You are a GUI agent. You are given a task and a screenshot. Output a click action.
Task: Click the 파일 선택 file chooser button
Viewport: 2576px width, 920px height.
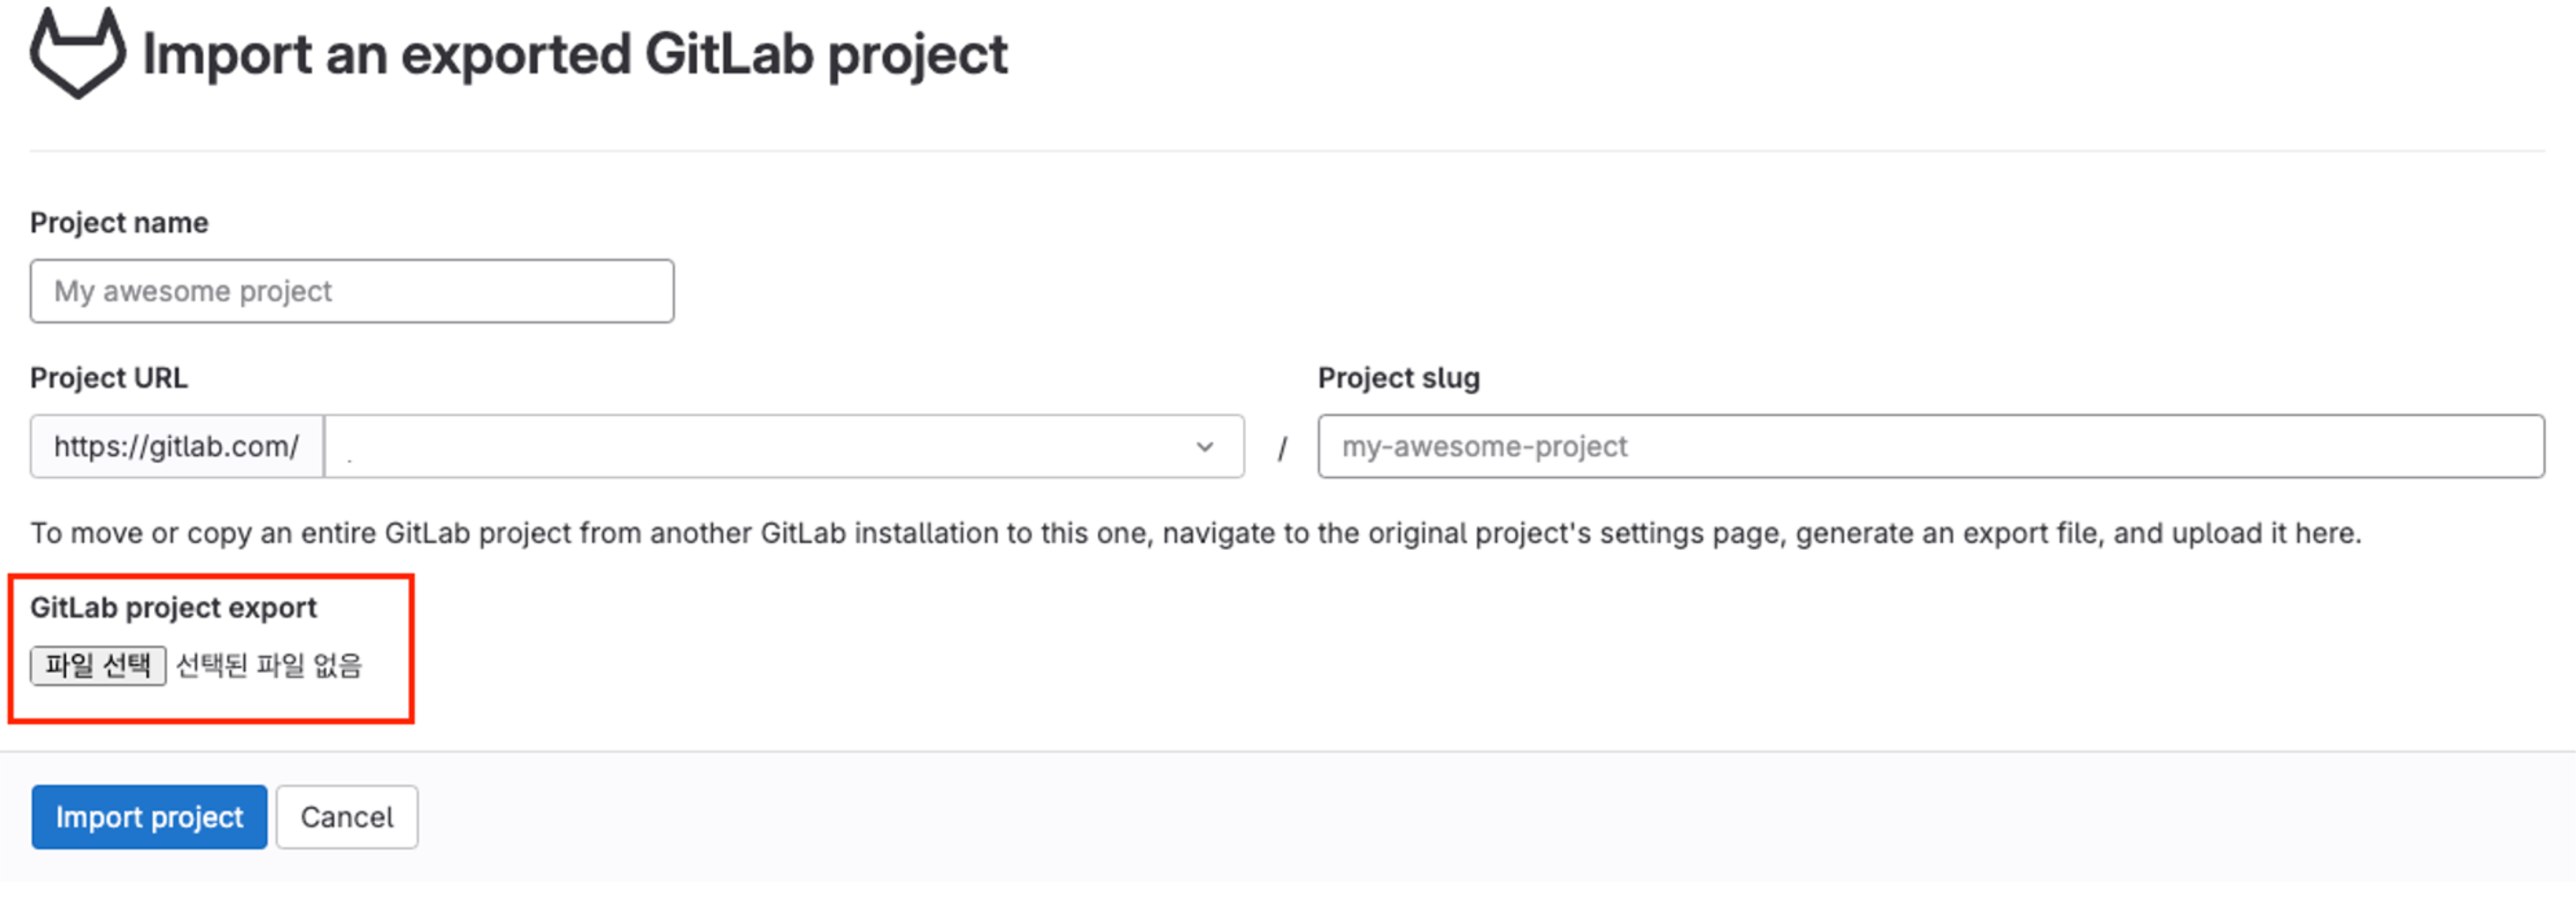coord(98,665)
